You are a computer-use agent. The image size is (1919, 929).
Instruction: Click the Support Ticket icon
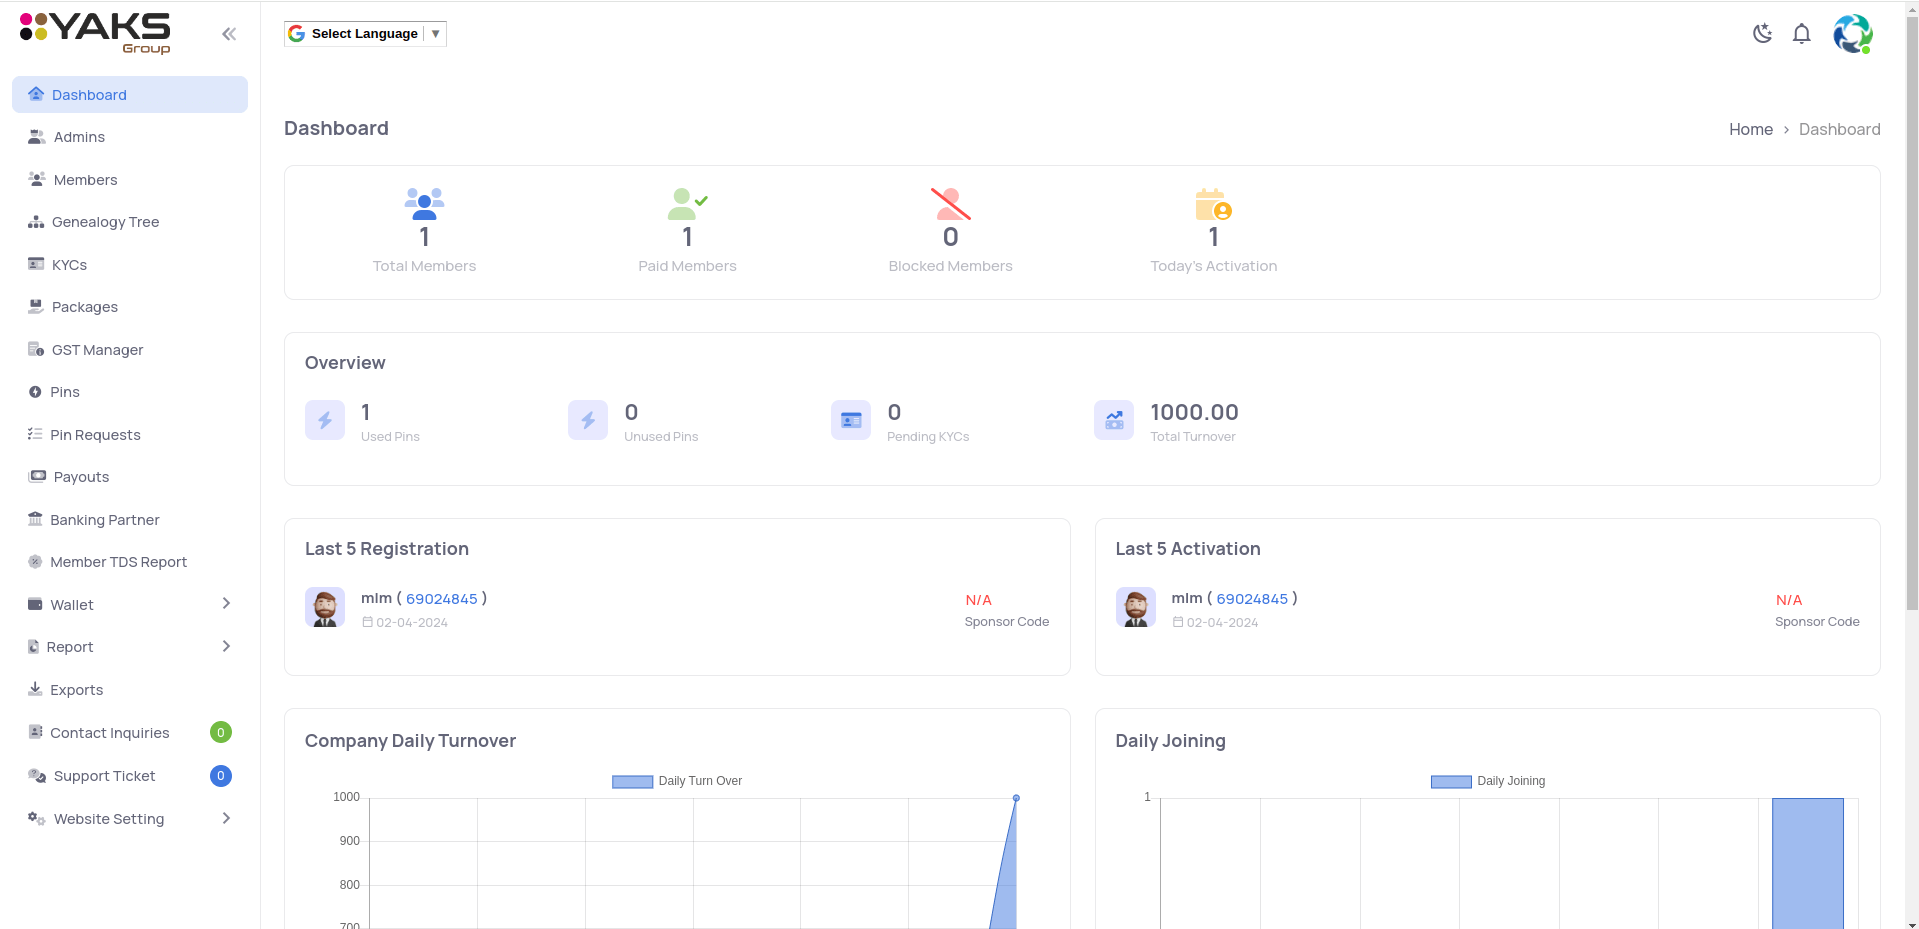37,776
